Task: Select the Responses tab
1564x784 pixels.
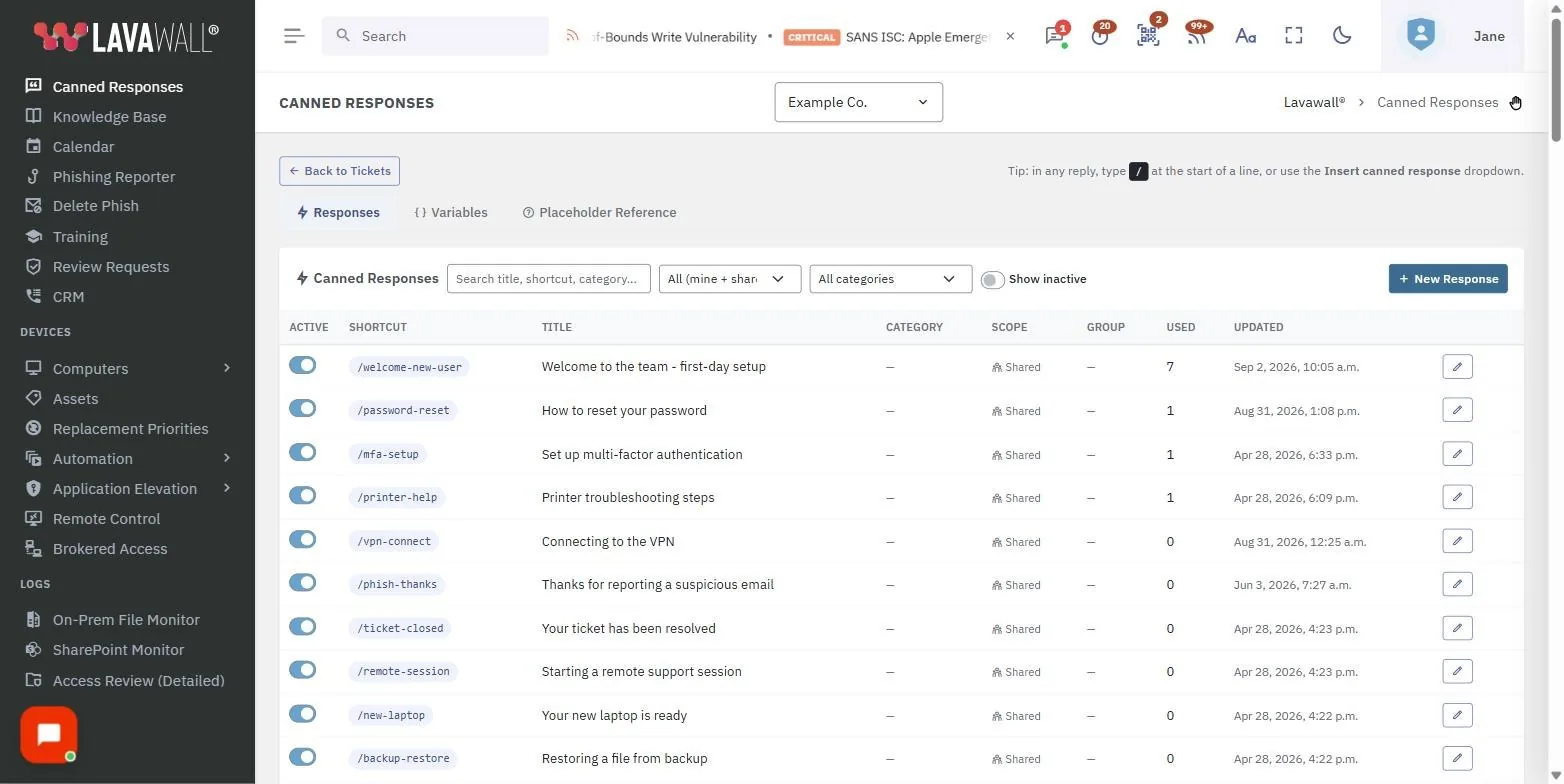Action: [x=338, y=212]
